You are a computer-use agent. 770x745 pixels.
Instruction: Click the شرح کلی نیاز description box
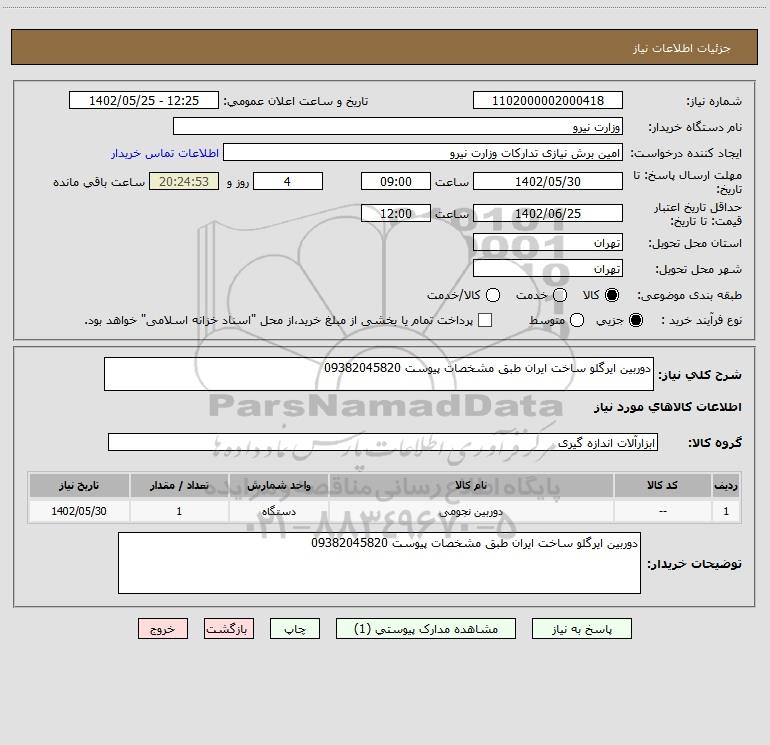(x=379, y=374)
